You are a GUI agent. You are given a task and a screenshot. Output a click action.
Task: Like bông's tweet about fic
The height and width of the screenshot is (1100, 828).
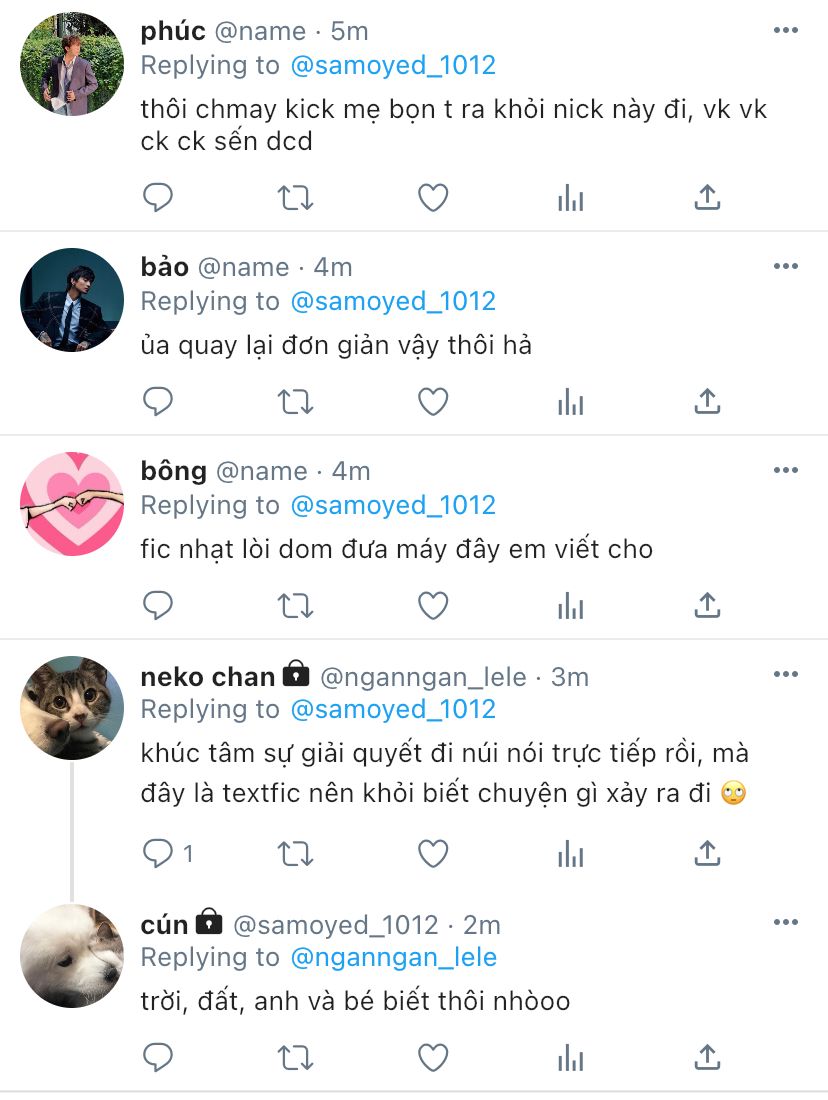point(432,606)
